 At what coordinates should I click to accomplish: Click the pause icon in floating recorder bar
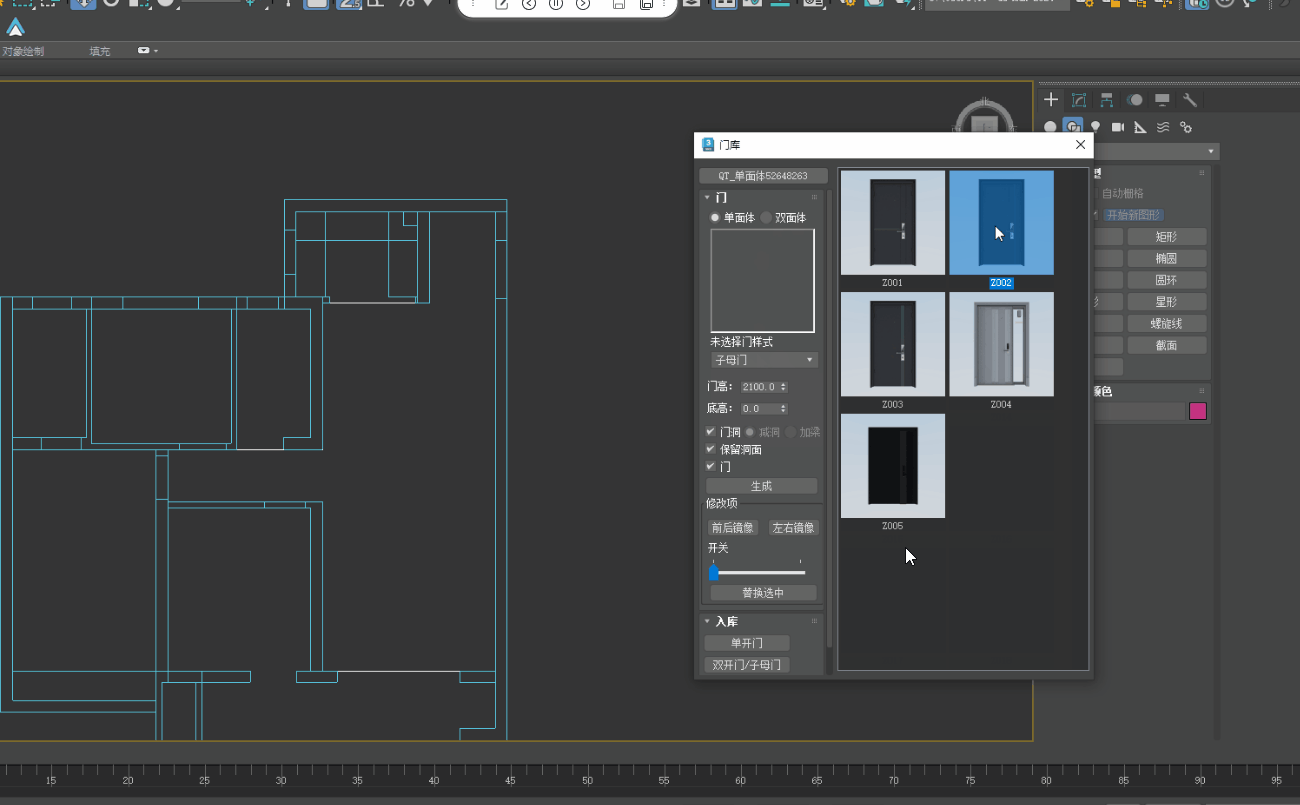[556, 4]
